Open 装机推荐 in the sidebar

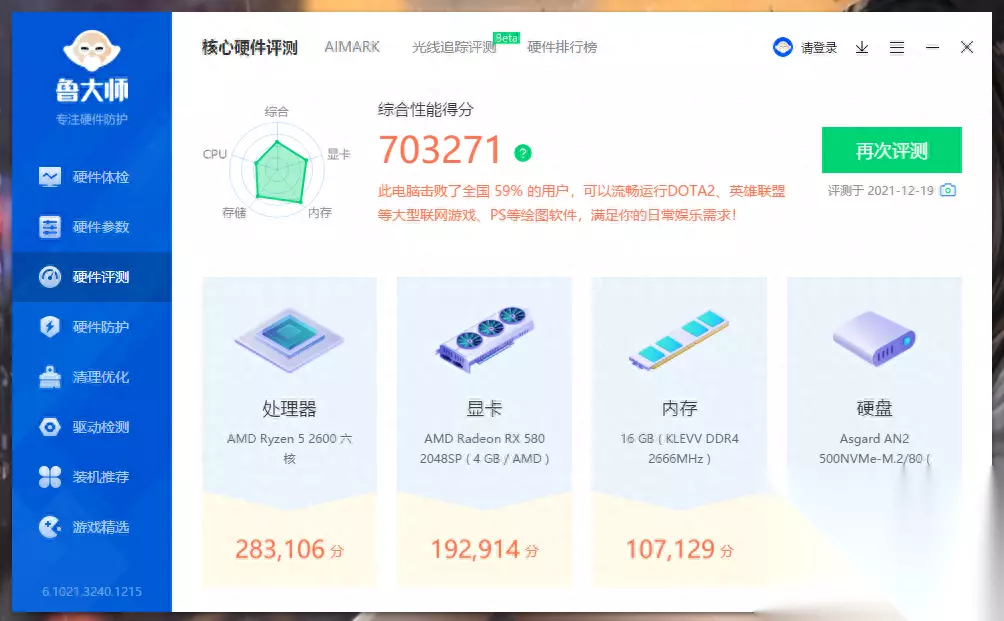point(92,476)
